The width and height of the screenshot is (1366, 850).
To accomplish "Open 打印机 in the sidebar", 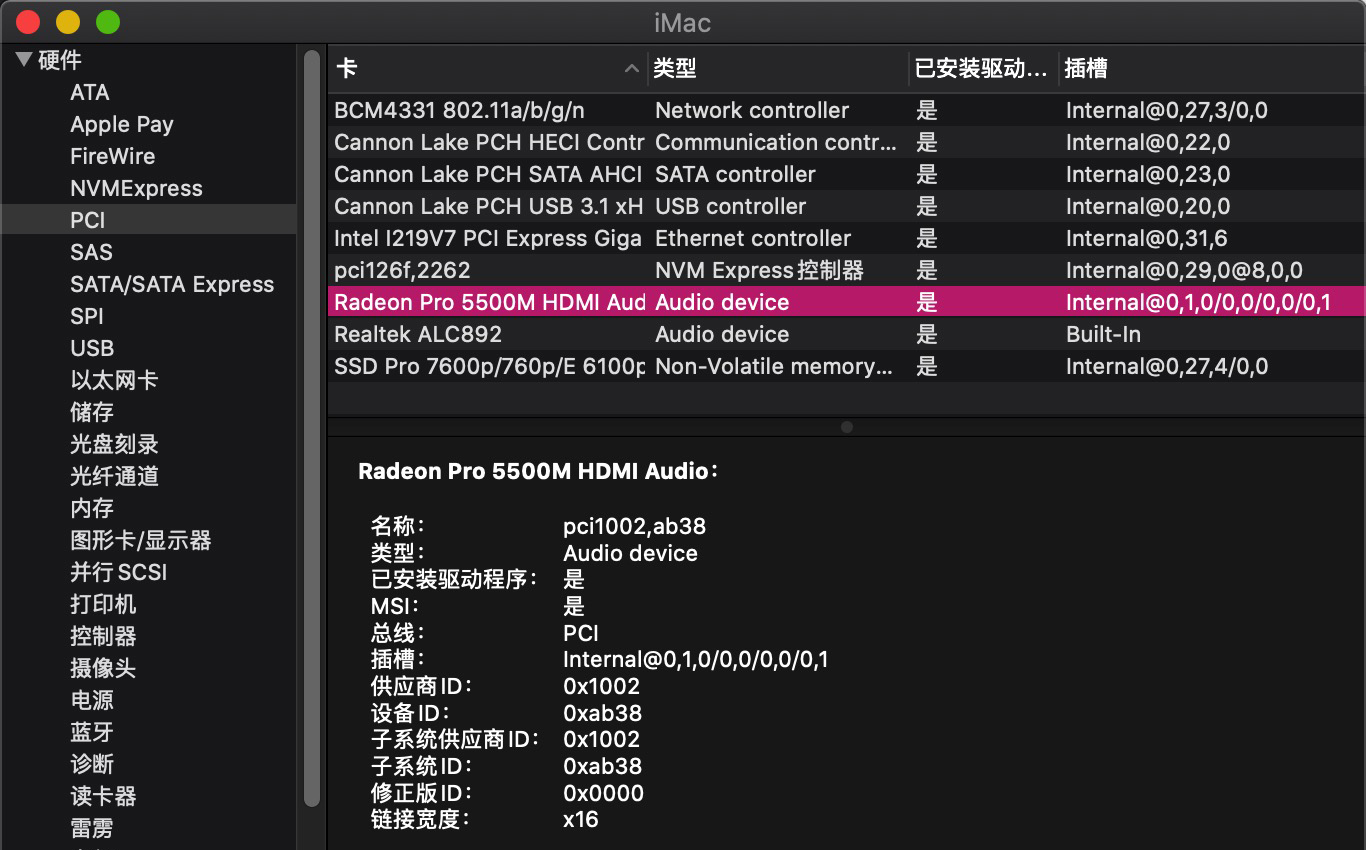I will 103,604.
